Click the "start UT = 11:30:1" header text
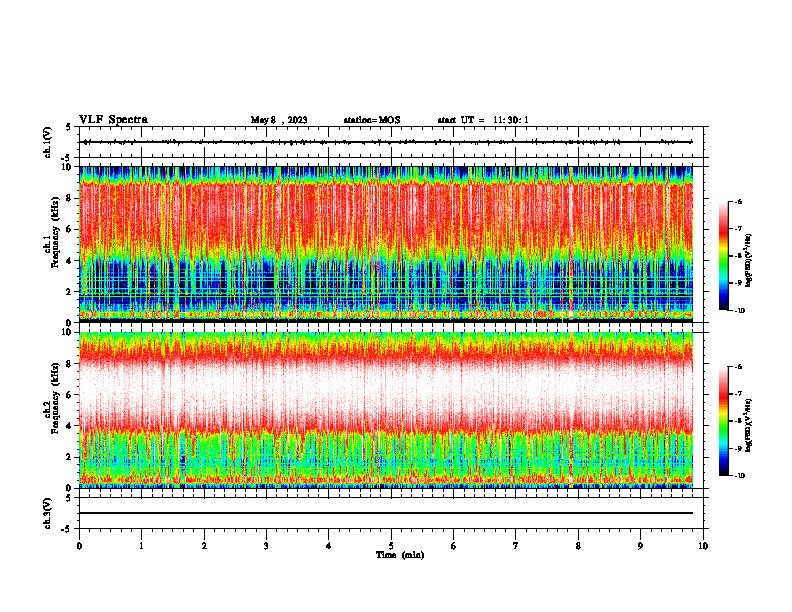This screenshot has width=792, height=612. click(x=483, y=120)
